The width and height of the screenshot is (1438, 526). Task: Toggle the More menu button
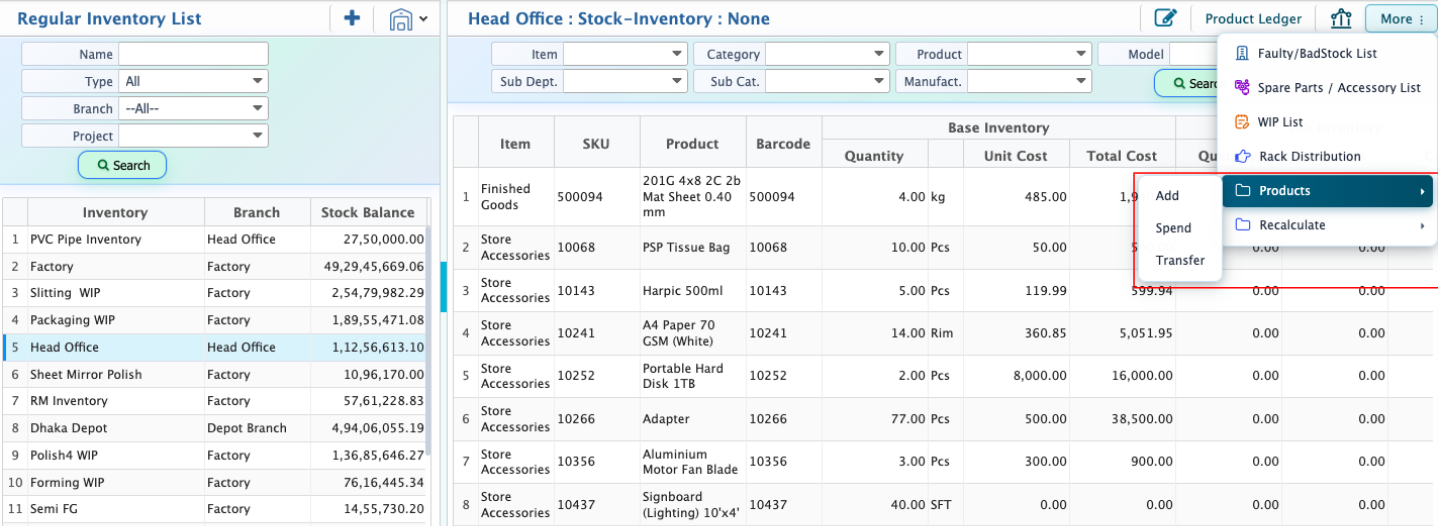pos(1400,19)
